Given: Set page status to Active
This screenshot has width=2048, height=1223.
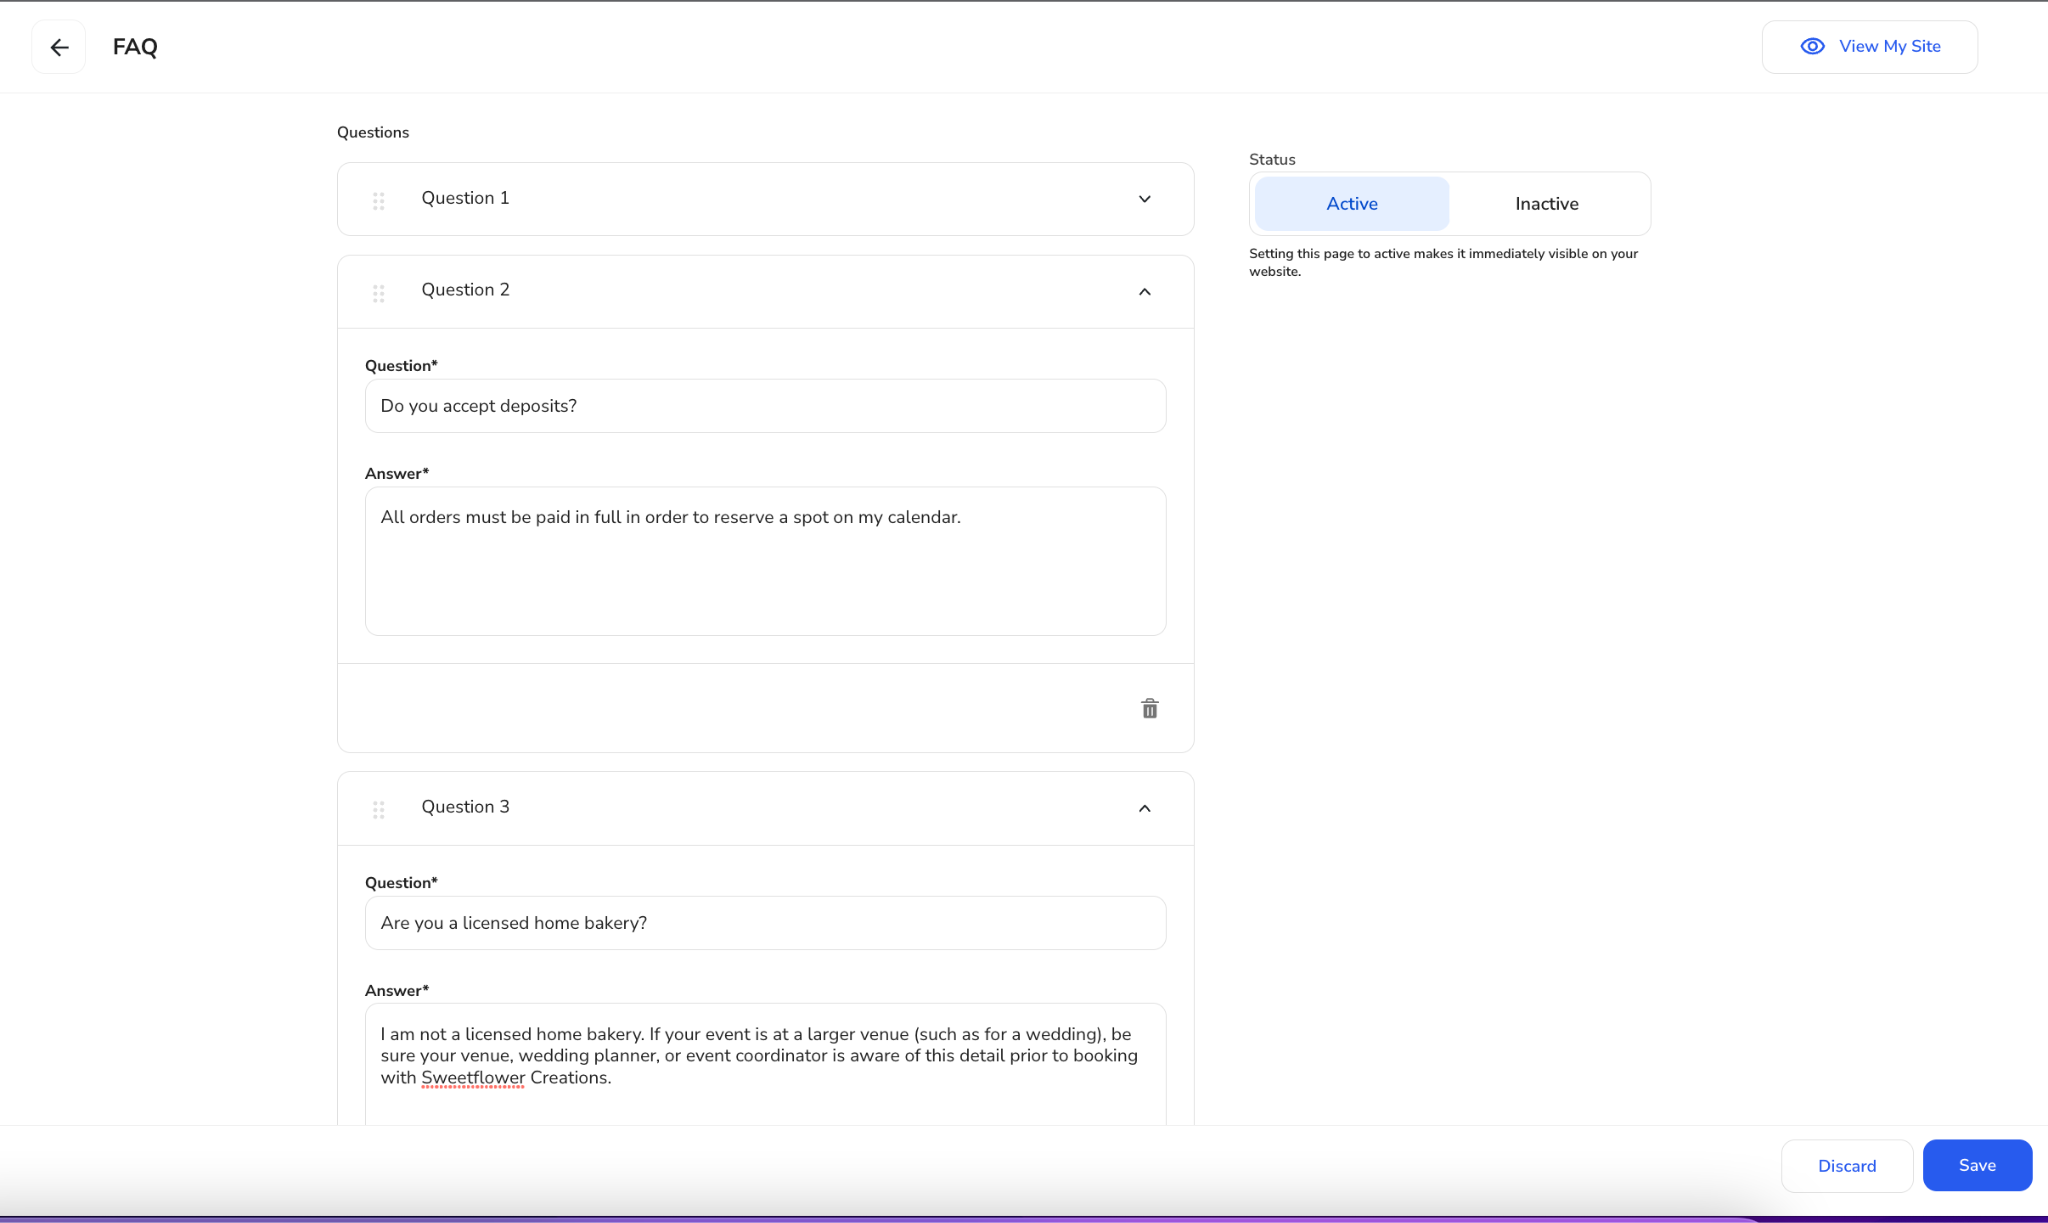Looking at the screenshot, I should pyautogui.click(x=1352, y=204).
